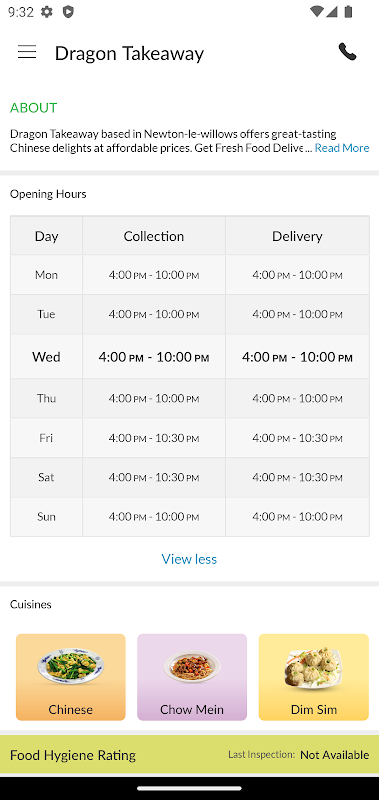Tap the Delivery column header
This screenshot has width=379, height=800.
tap(297, 236)
